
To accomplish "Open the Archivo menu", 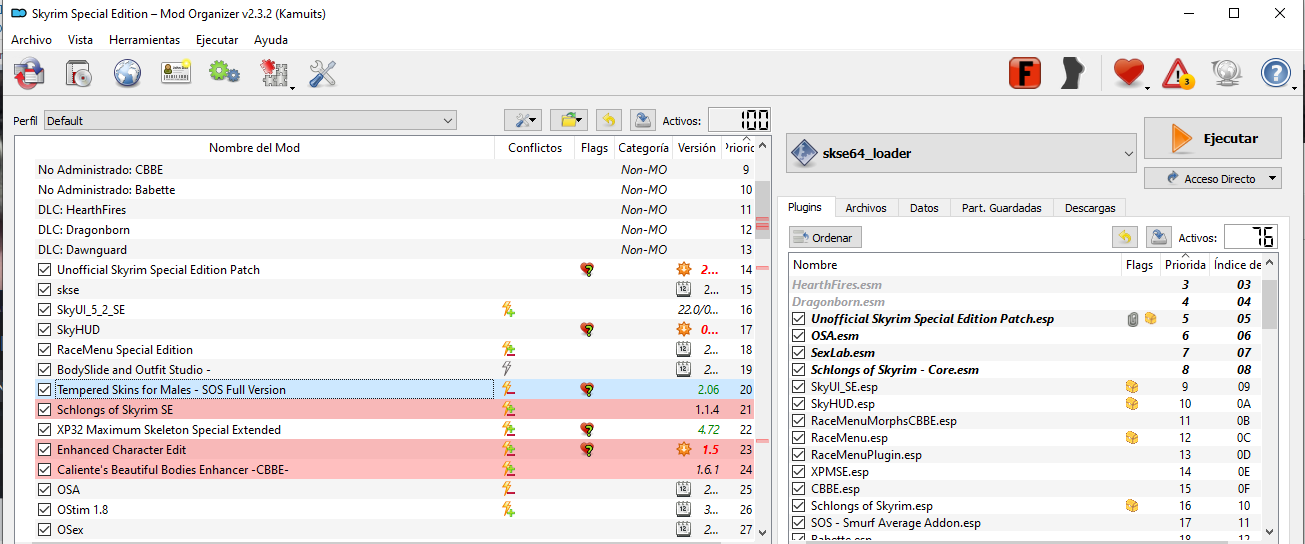I will (x=31, y=40).
